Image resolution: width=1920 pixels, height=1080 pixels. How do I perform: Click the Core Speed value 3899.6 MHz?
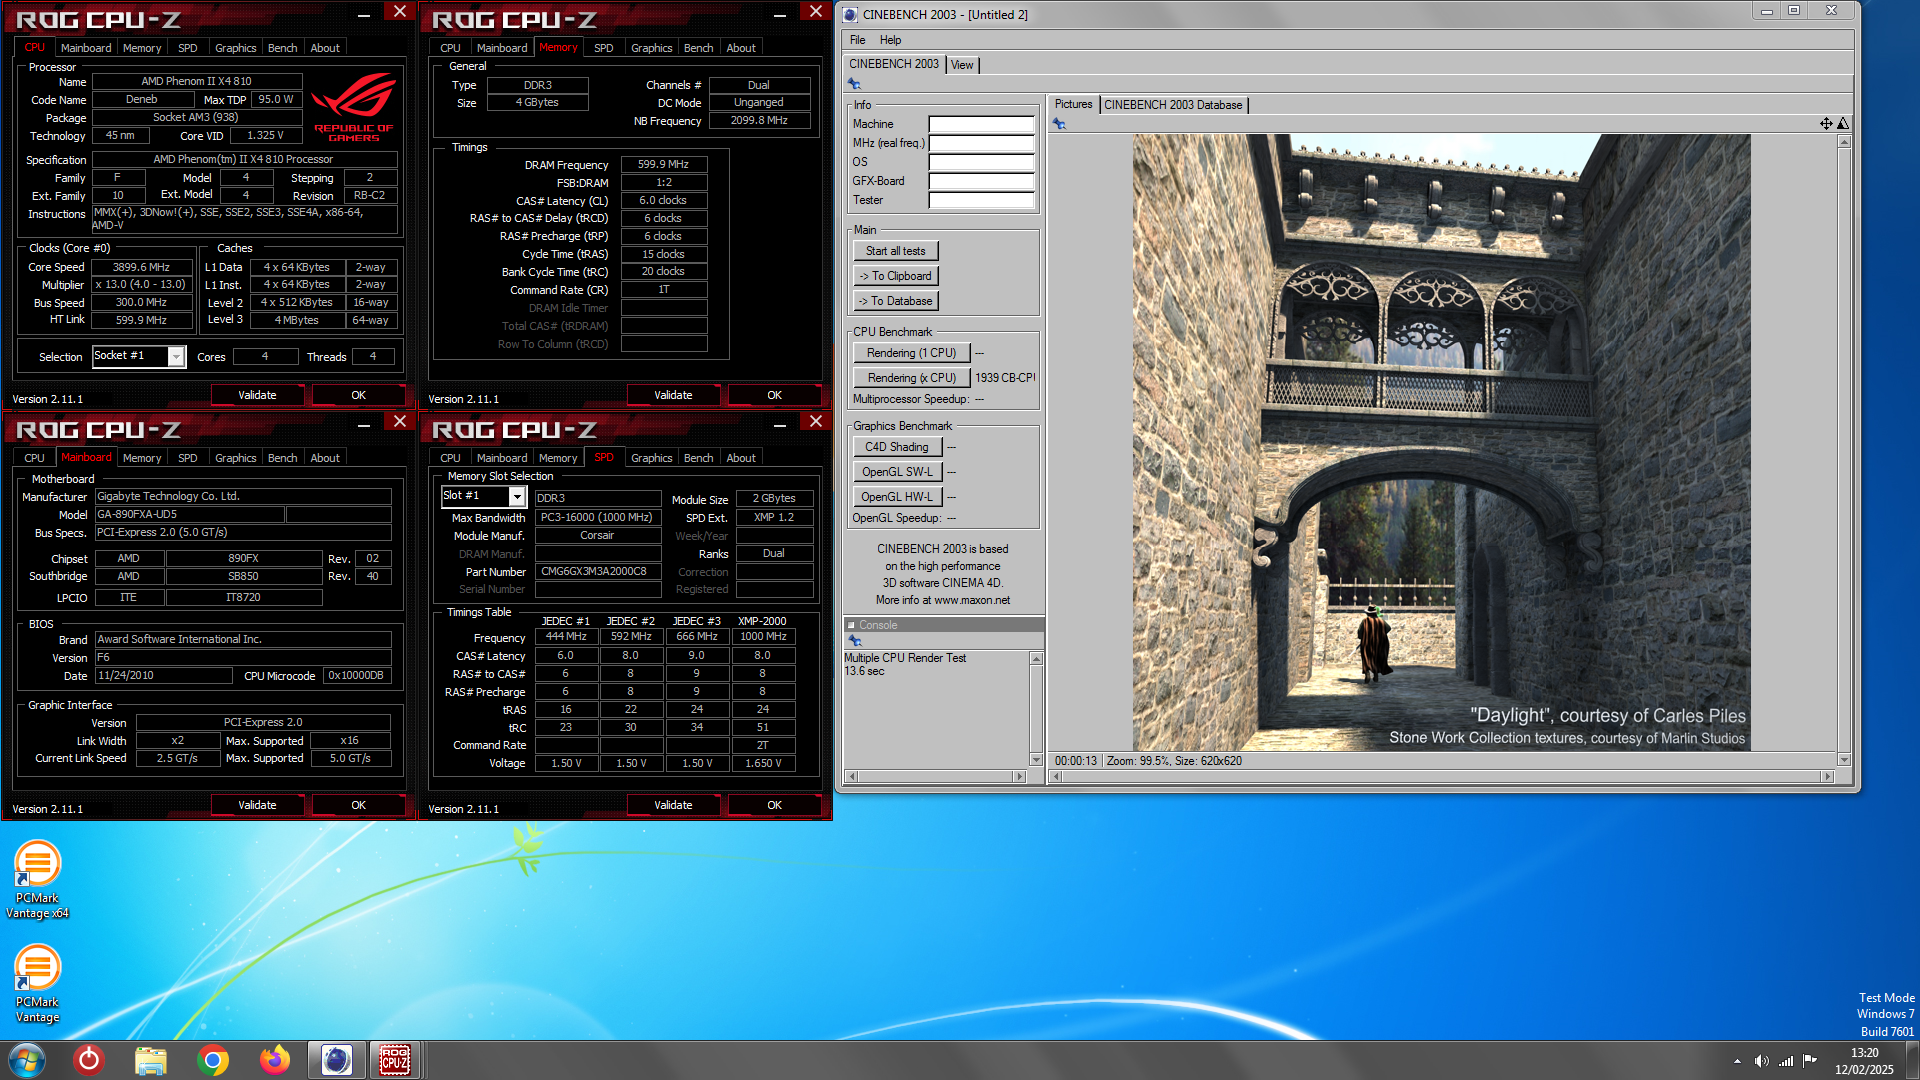[x=141, y=267]
